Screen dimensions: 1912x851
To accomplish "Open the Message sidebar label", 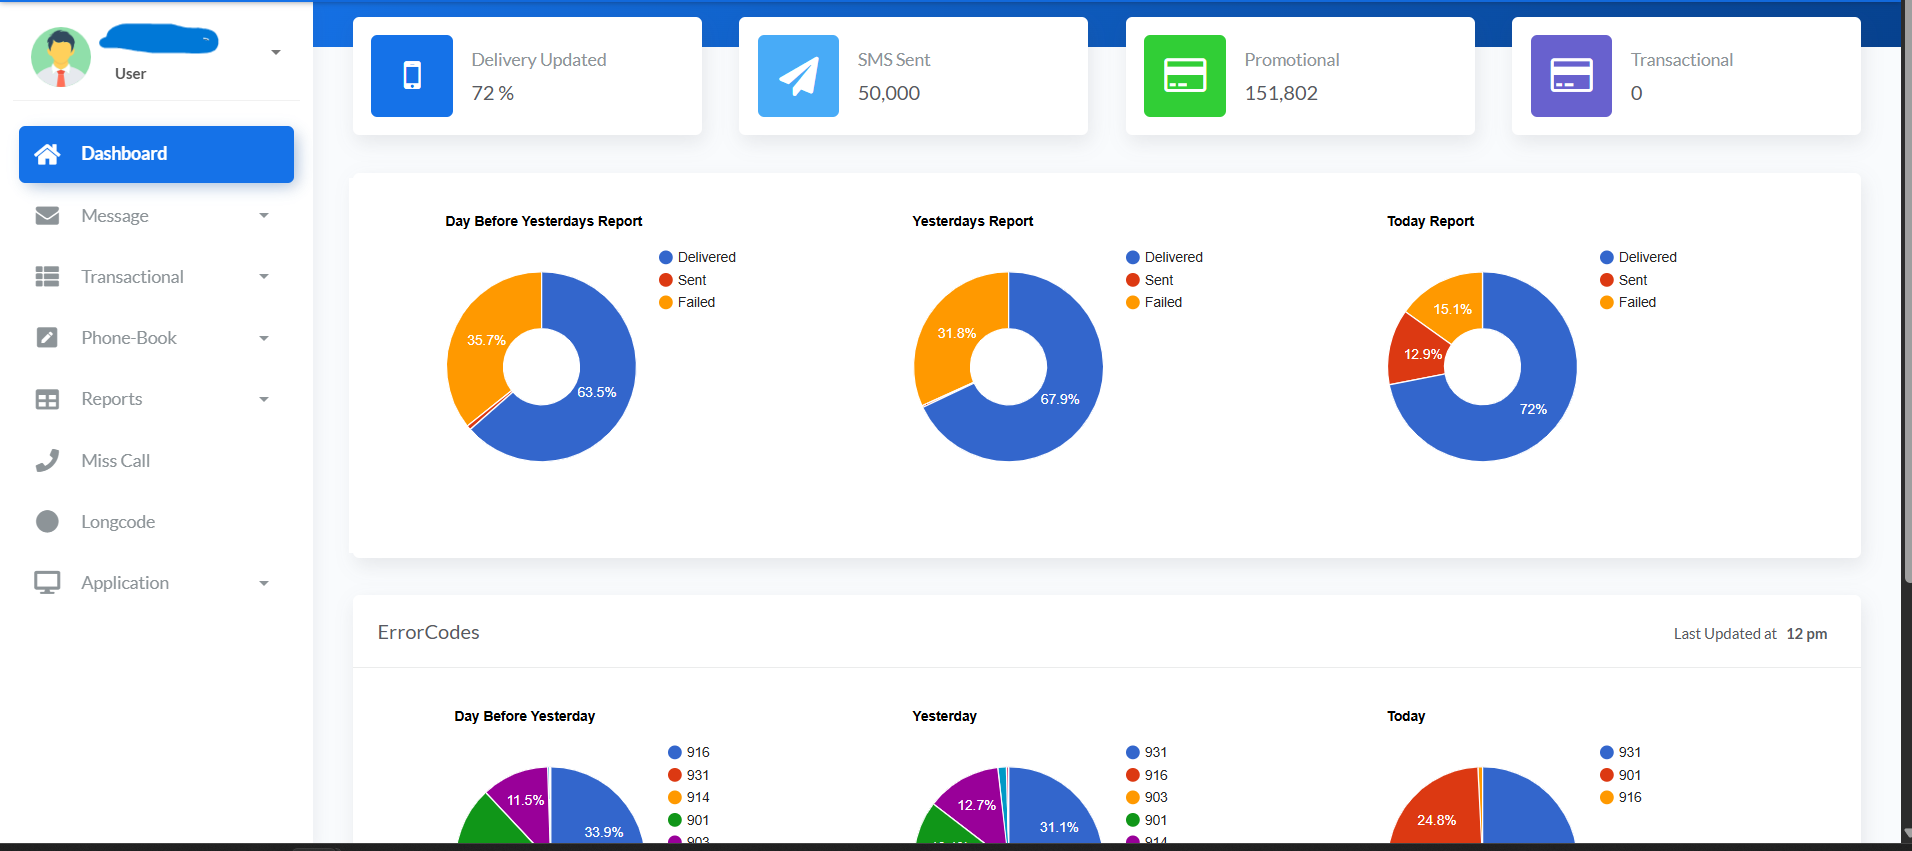I will tap(115, 216).
